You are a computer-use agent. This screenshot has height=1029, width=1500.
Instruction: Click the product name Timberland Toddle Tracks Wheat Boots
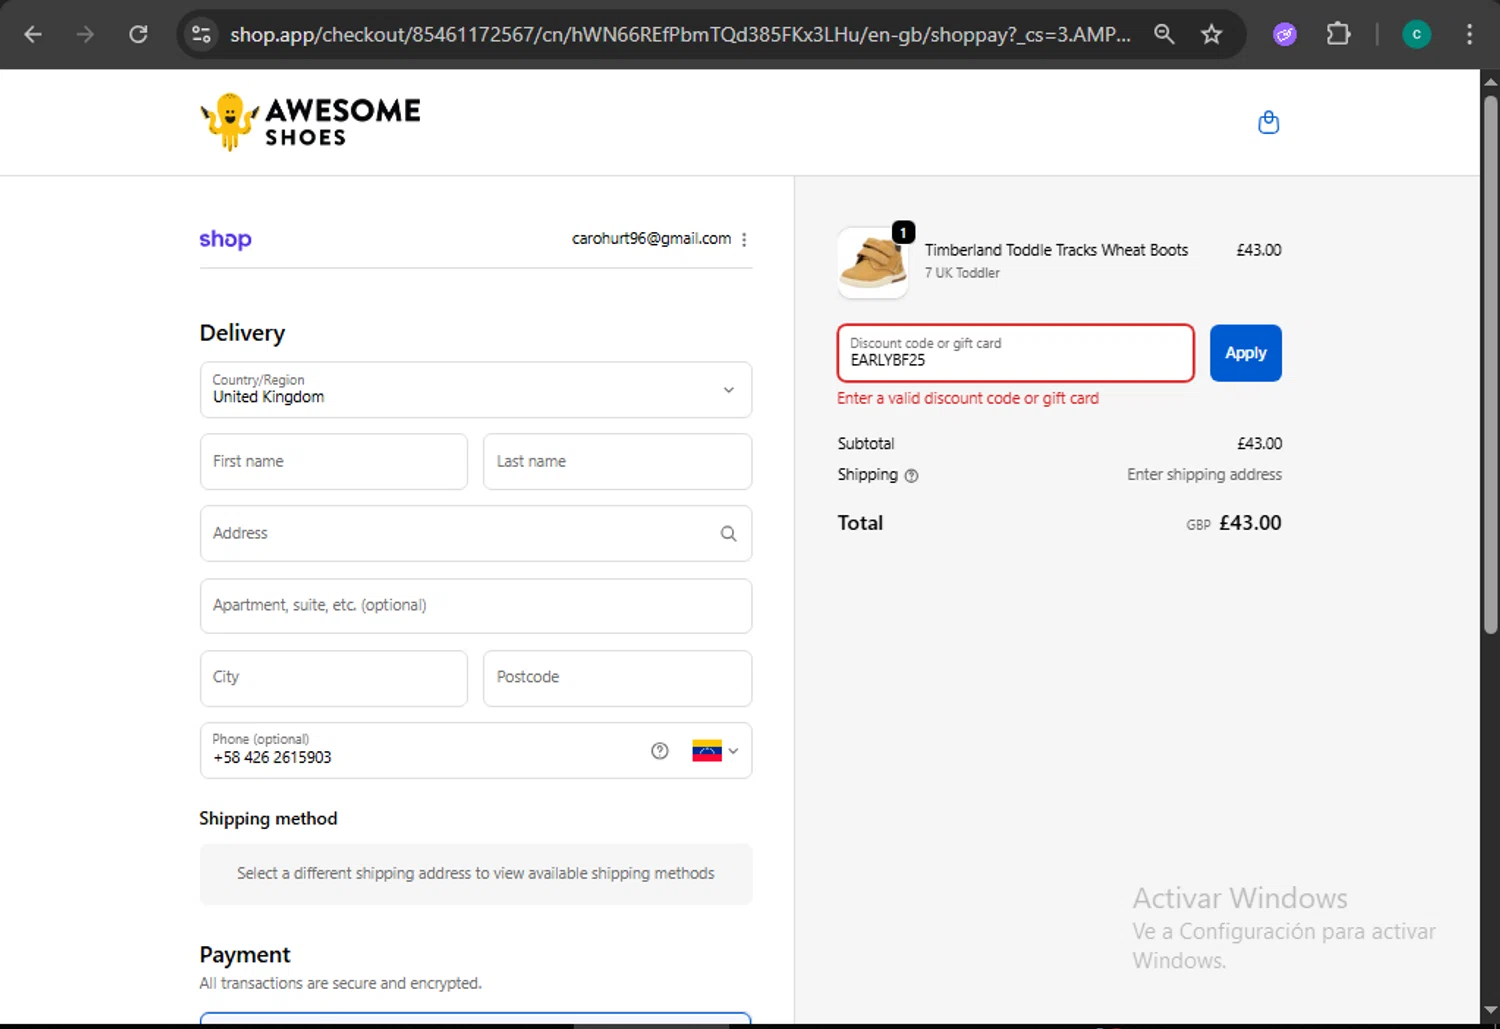[1056, 250]
